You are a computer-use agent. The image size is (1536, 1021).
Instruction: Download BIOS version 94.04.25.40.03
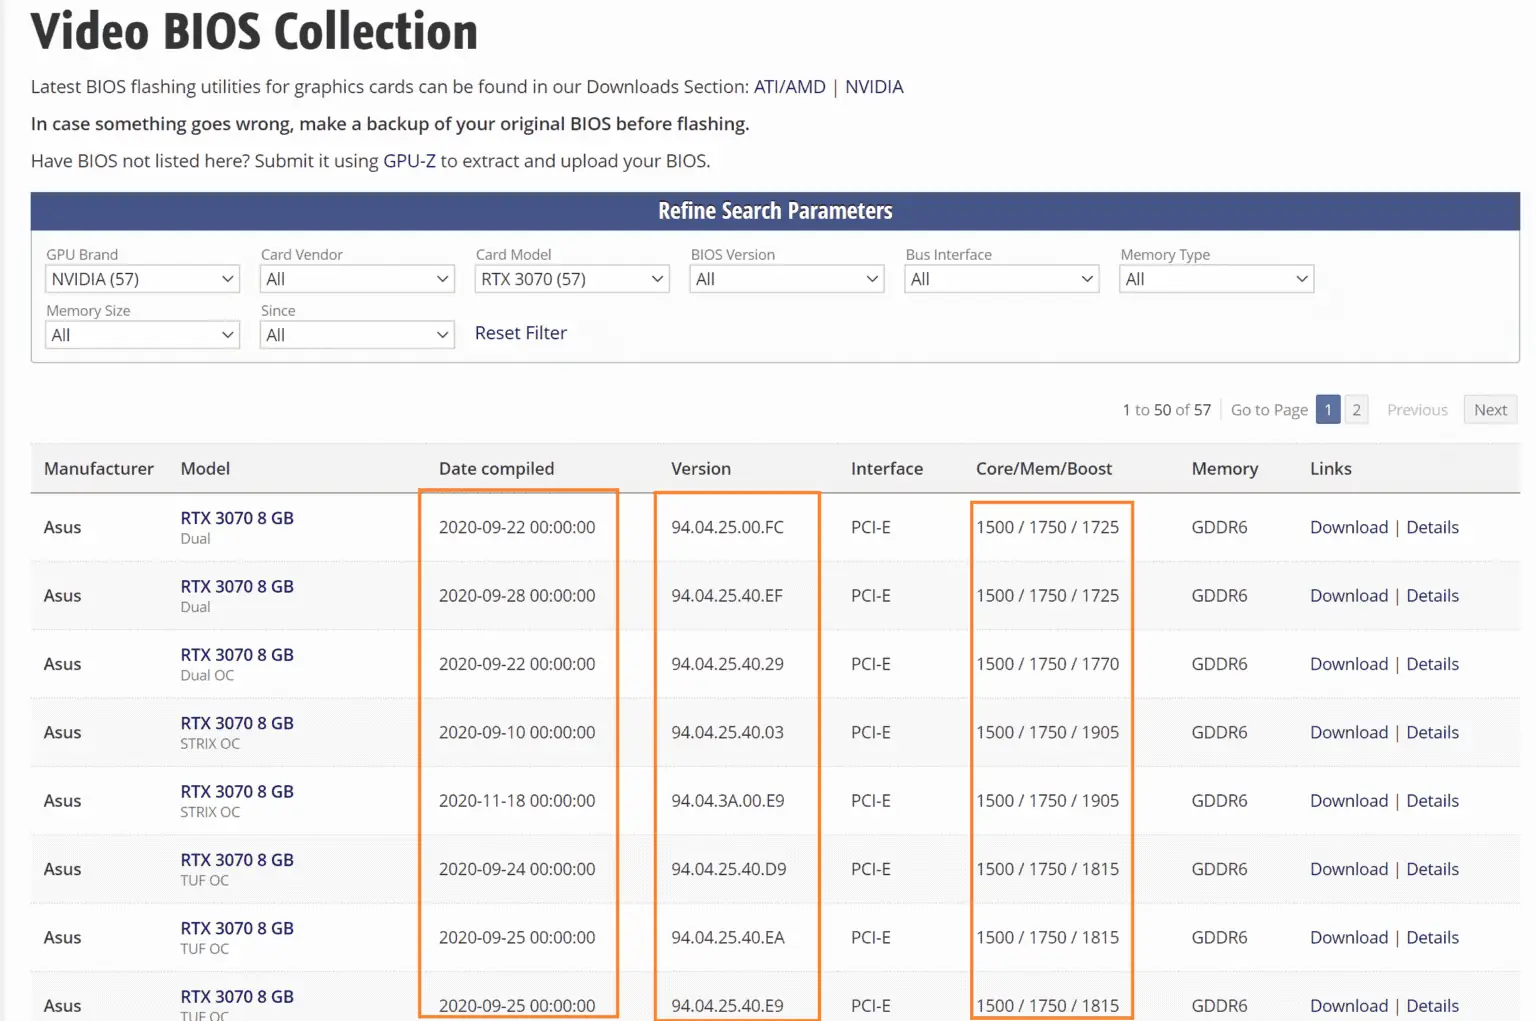tap(1349, 732)
